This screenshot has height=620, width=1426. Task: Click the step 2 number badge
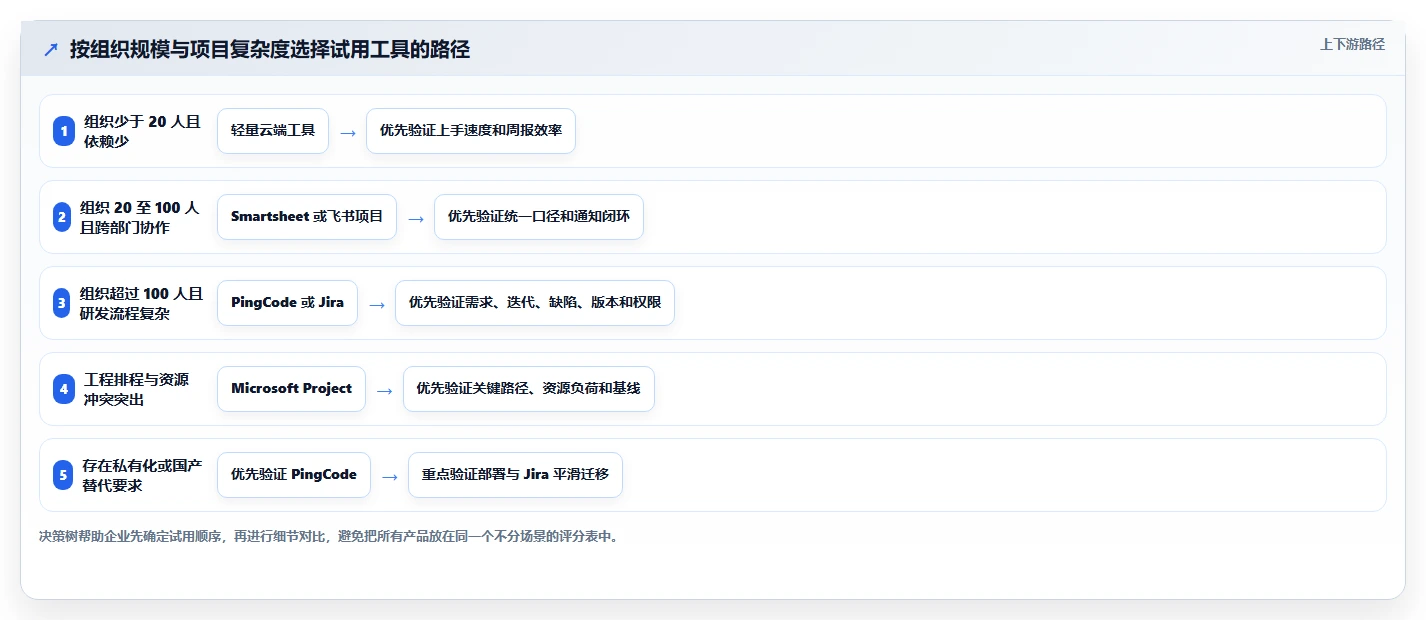point(64,217)
